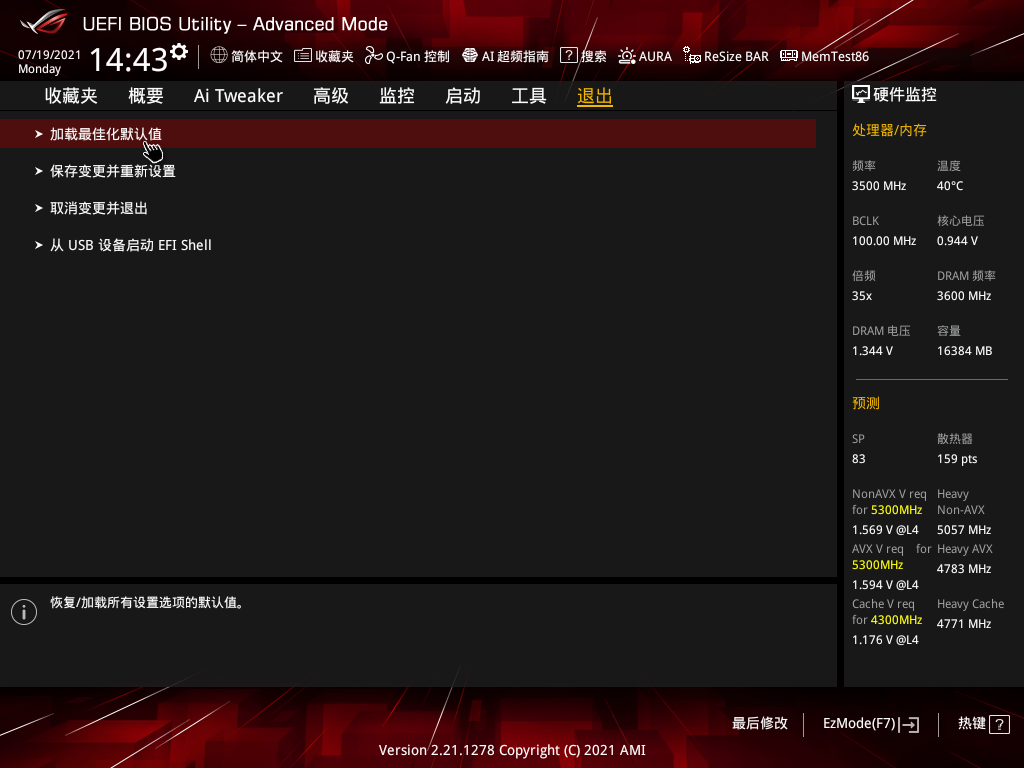The image size is (1024, 768).
Task: Click the 16384 MB capacity value
Action: (965, 351)
